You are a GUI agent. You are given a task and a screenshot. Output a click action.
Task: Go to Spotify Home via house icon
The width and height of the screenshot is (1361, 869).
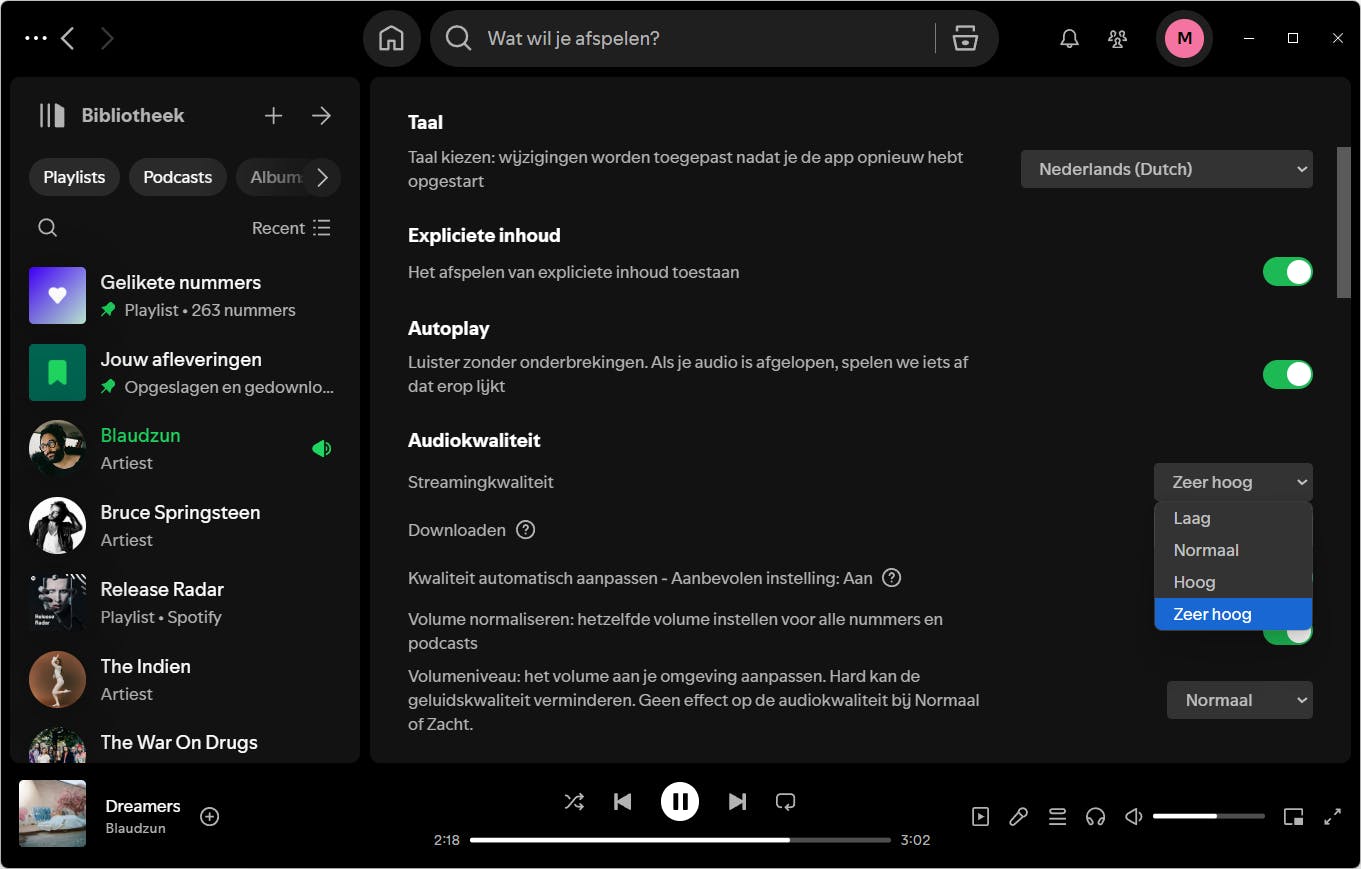pos(391,39)
